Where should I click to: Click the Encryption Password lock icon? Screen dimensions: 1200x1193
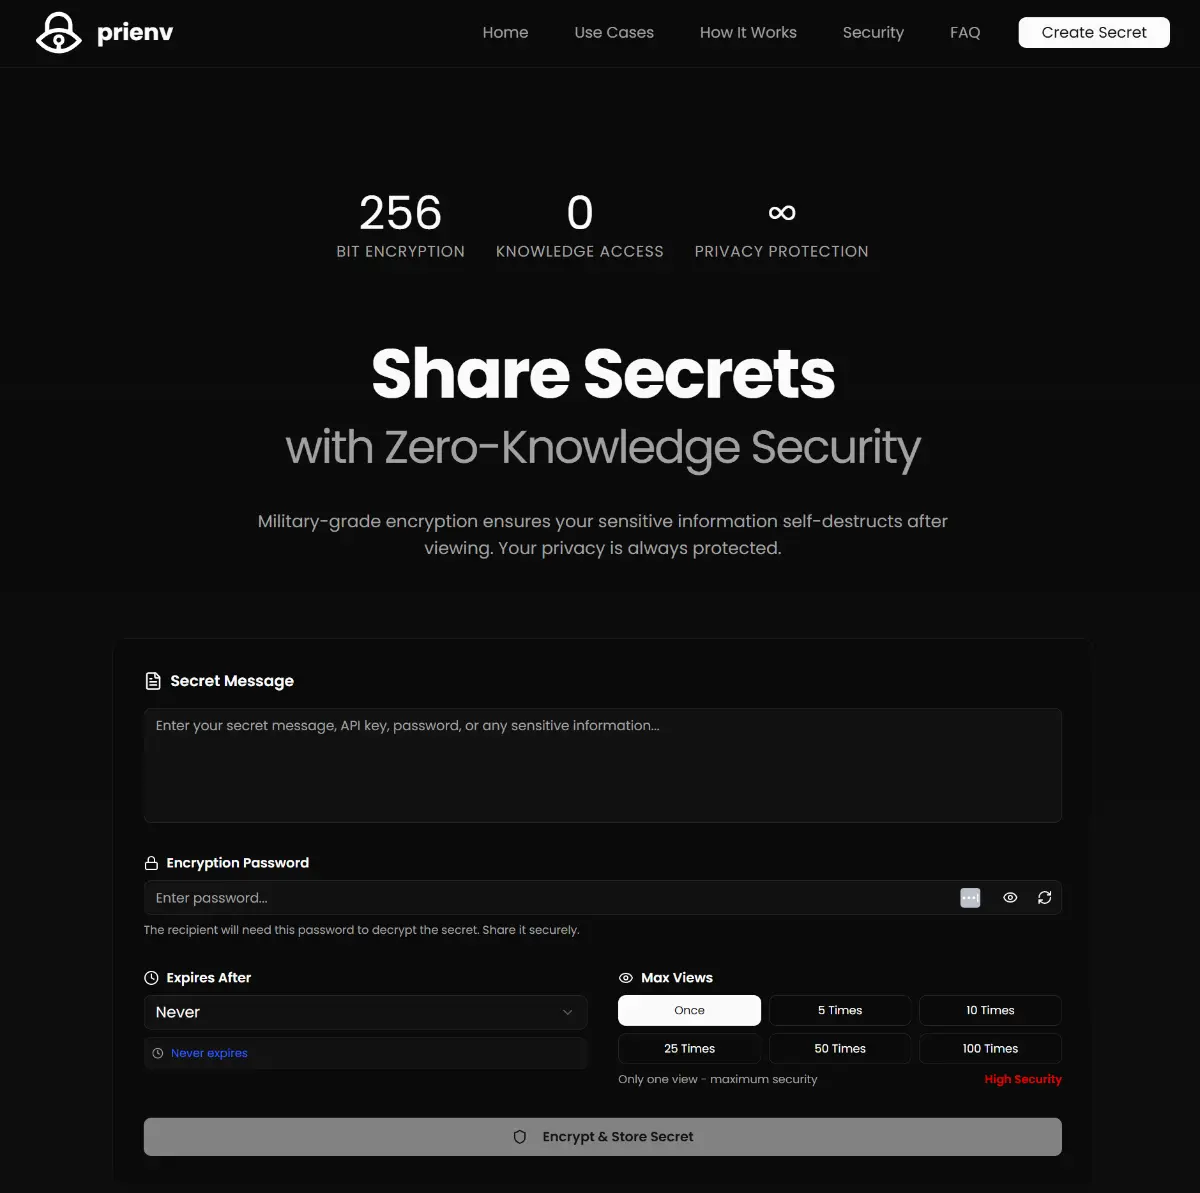point(151,863)
